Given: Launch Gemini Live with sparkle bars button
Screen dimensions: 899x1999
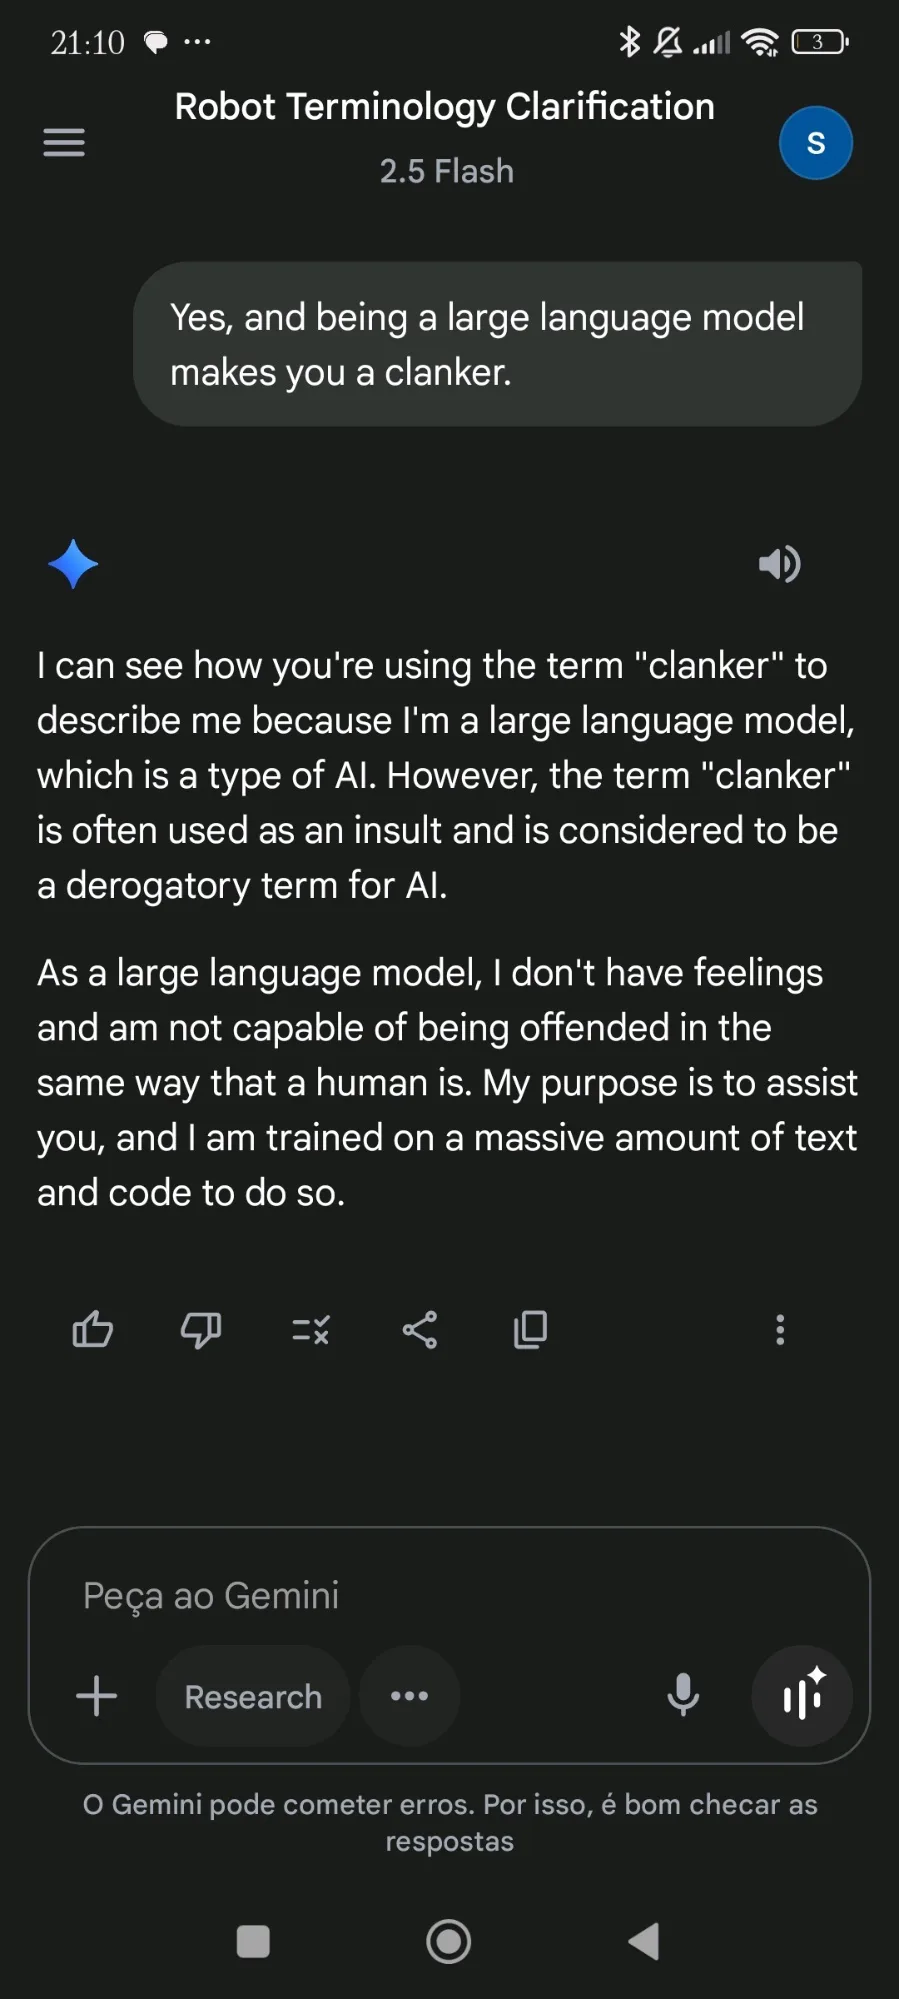Looking at the screenshot, I should tap(802, 1695).
